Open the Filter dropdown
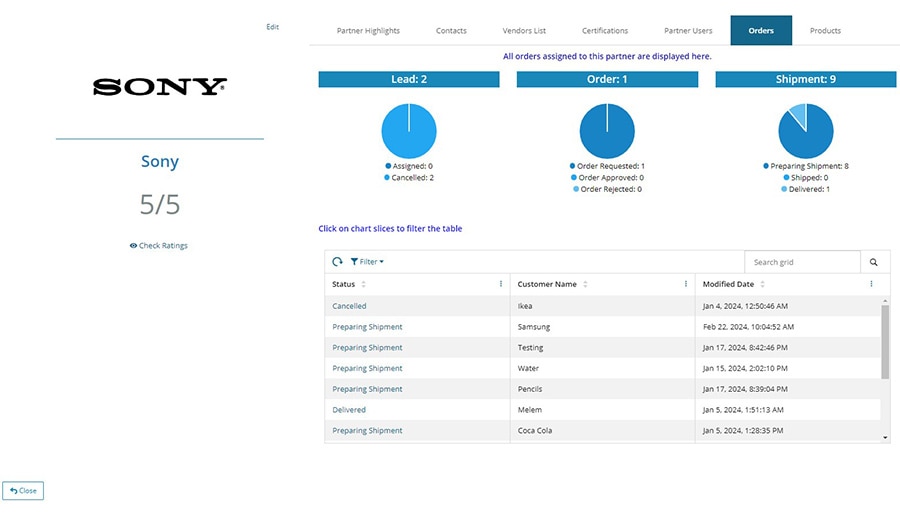The height and width of the screenshot is (516, 900). tap(367, 262)
